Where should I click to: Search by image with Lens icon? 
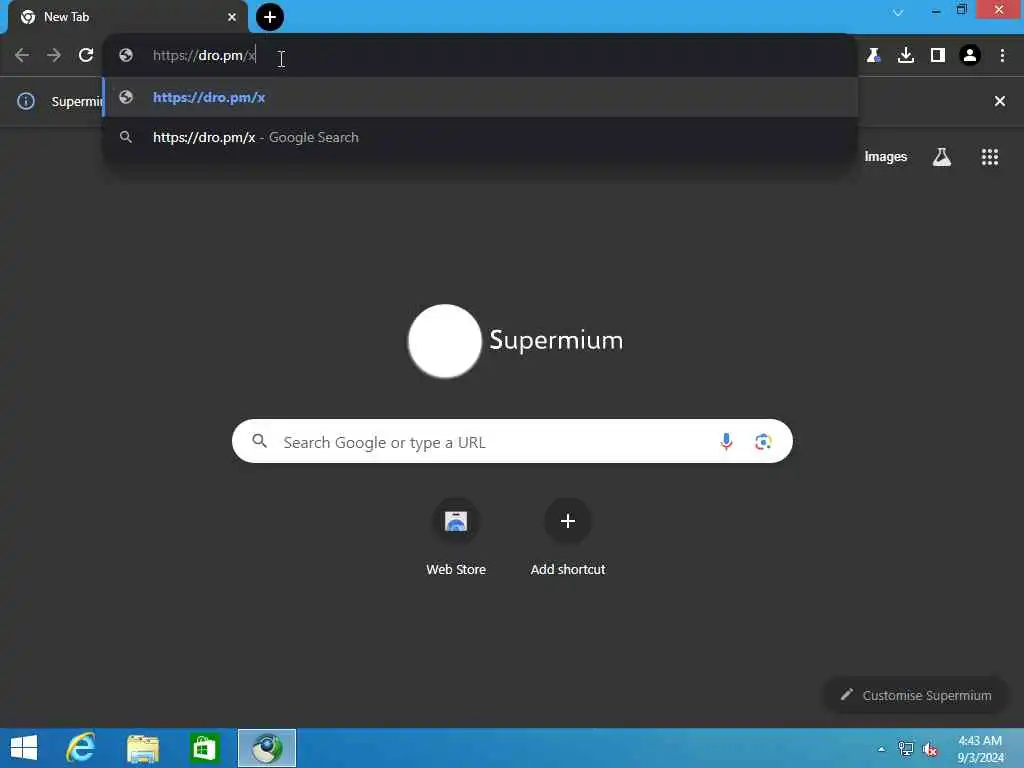click(763, 442)
